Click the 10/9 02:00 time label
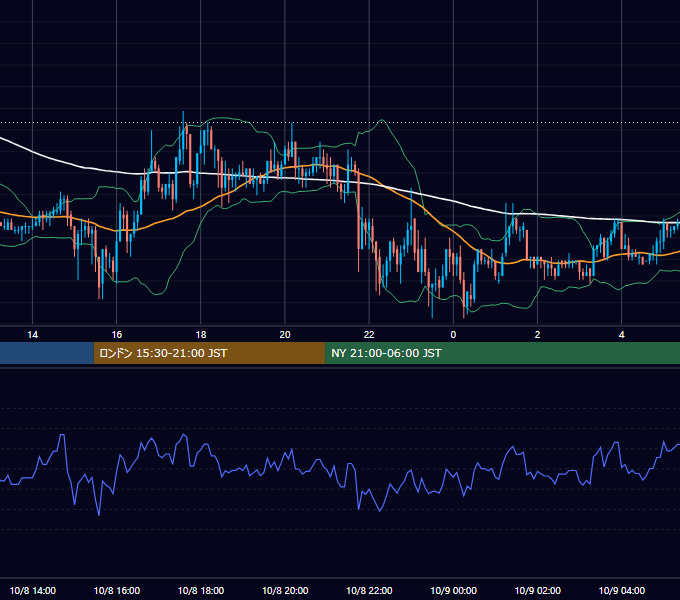 537,590
